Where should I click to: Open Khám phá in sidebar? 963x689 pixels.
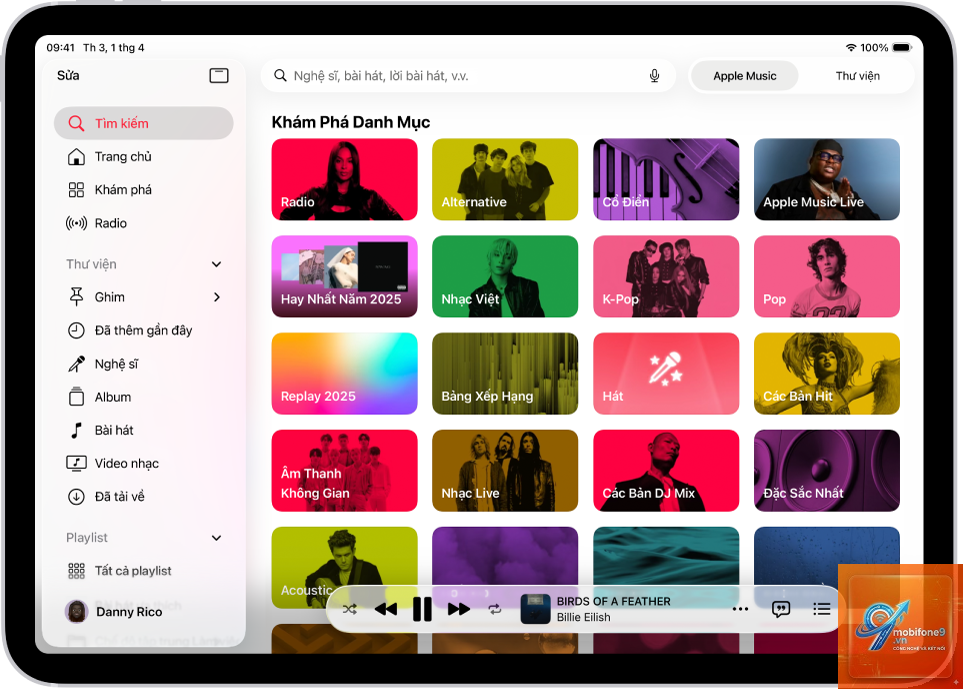143,190
